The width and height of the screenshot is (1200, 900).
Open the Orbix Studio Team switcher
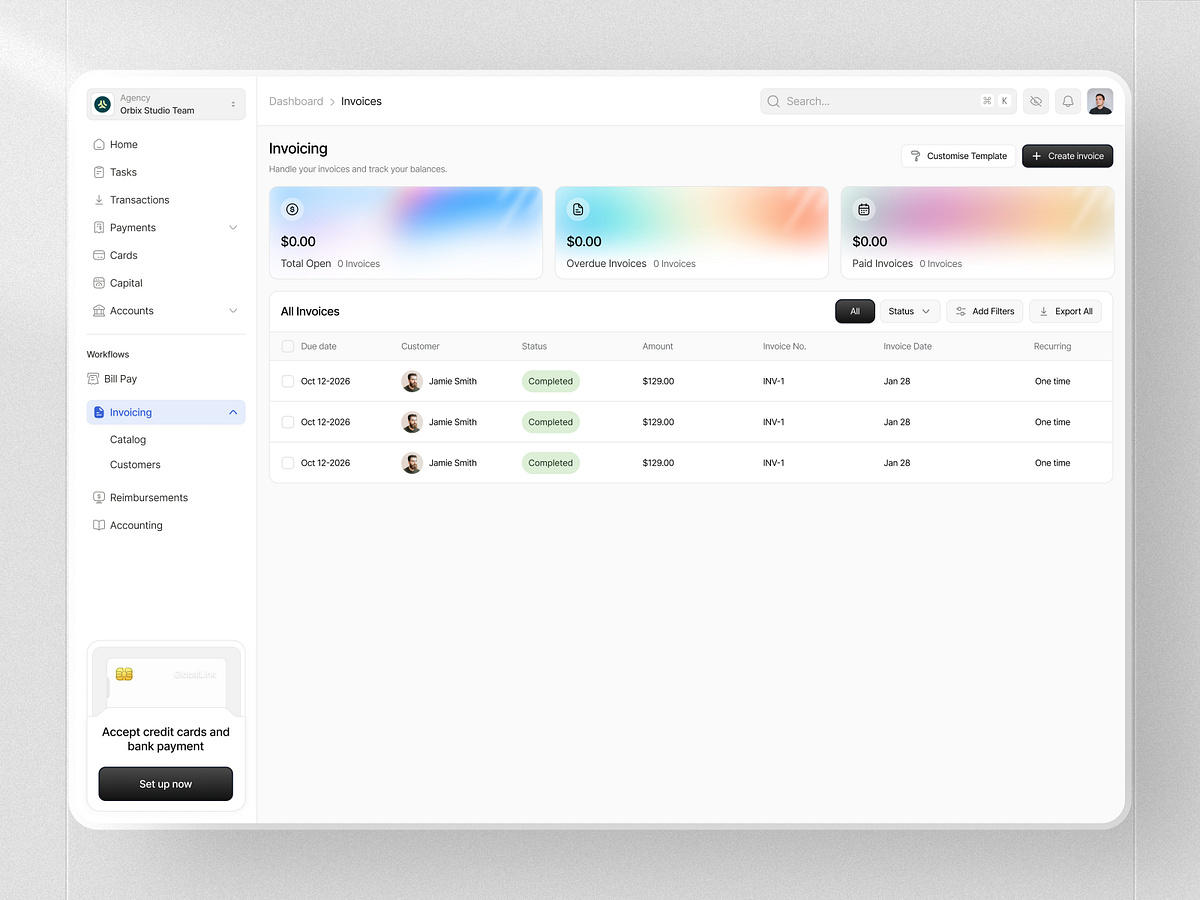tap(166, 104)
